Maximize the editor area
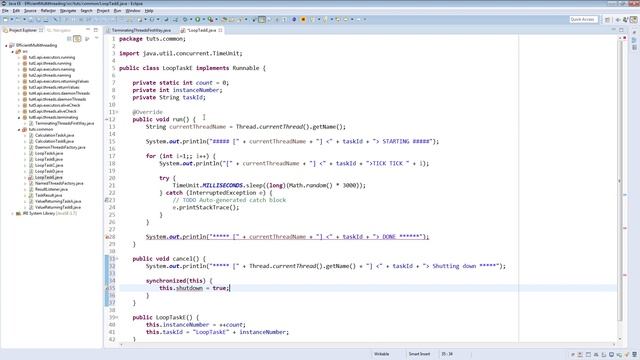Image resolution: width=640 pixels, height=360 pixels. click(x=621, y=30)
